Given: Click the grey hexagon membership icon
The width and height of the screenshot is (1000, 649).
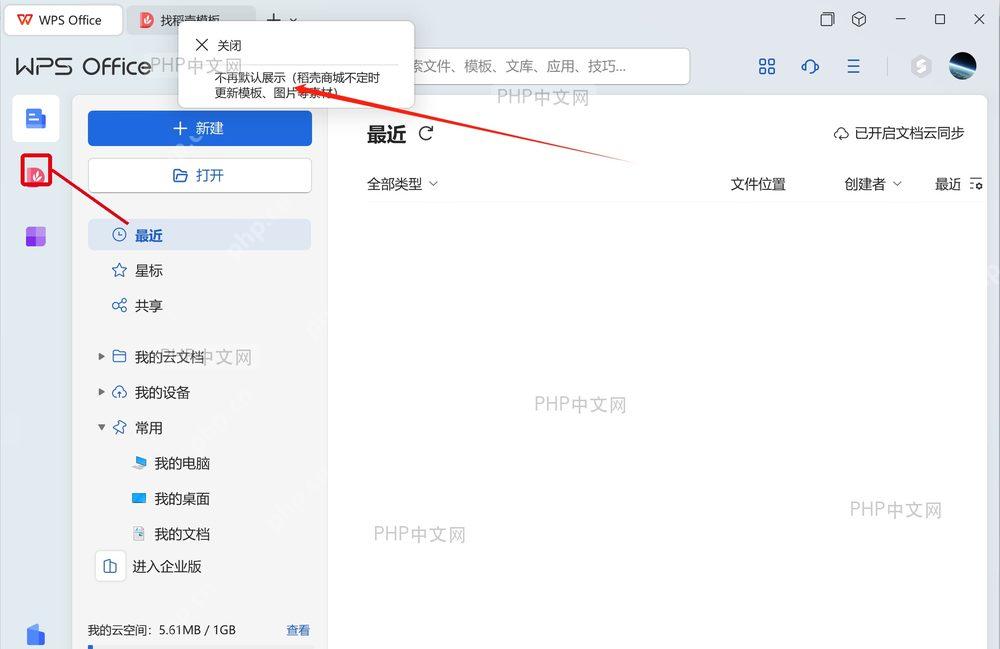Looking at the screenshot, I should pyautogui.click(x=920, y=66).
